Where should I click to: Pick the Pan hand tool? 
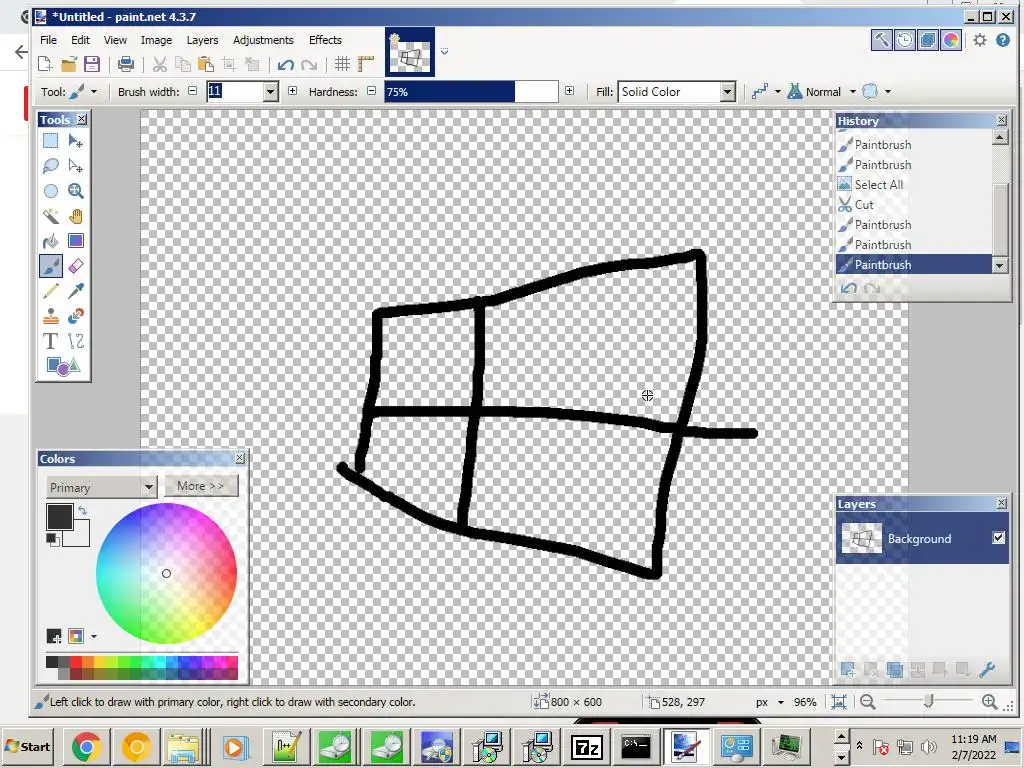[76, 216]
